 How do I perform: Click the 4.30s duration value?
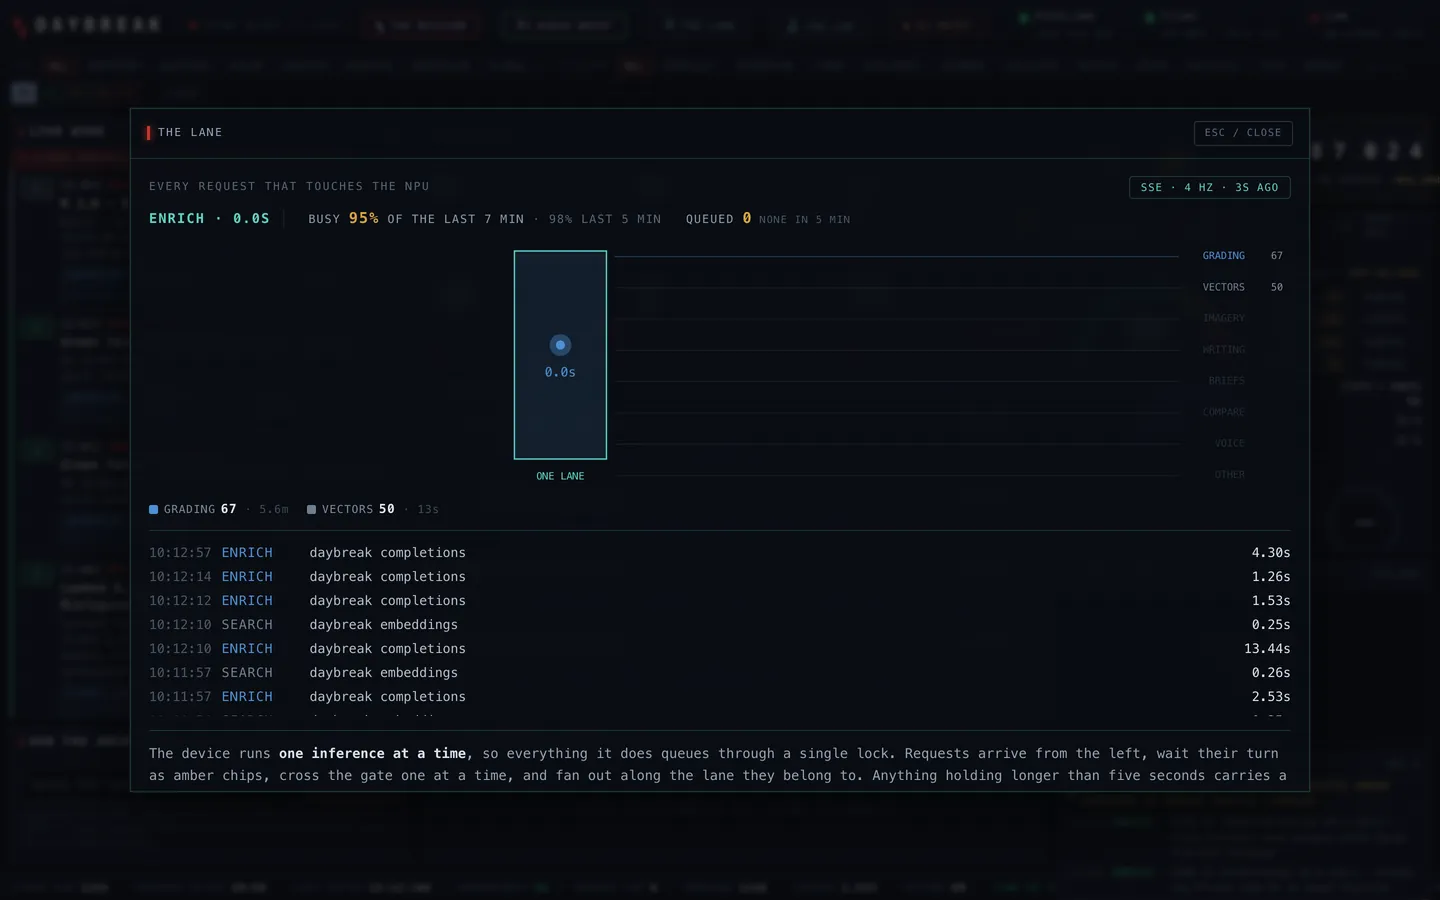tap(1271, 553)
